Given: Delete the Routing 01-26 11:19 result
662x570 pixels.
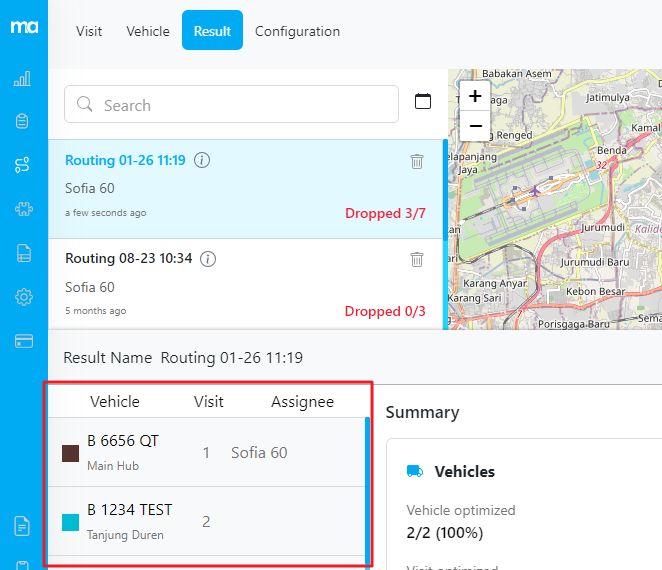Looking at the screenshot, I should (x=417, y=161).
